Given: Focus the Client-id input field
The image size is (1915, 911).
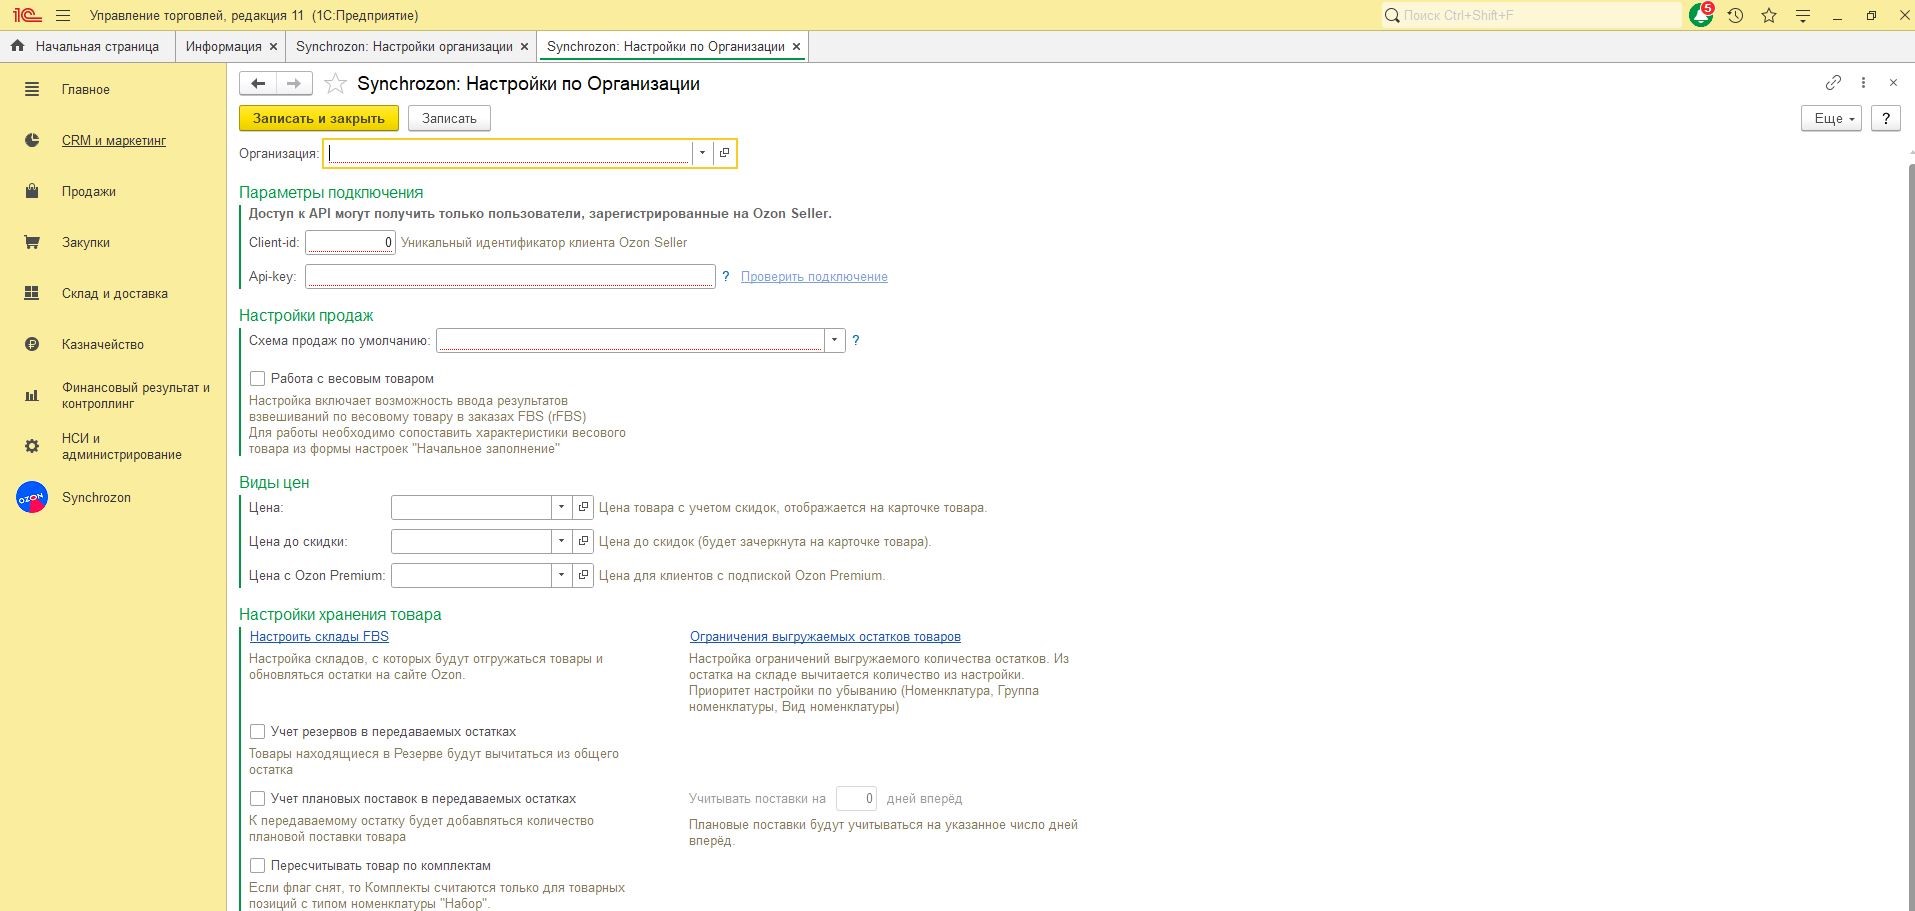Looking at the screenshot, I should (350, 242).
